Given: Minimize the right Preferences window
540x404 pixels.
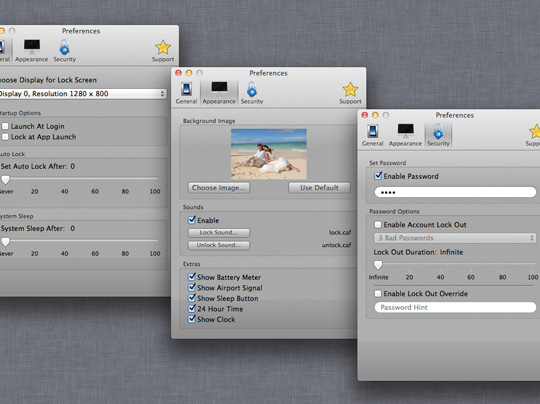Looking at the screenshot, I should pos(375,115).
